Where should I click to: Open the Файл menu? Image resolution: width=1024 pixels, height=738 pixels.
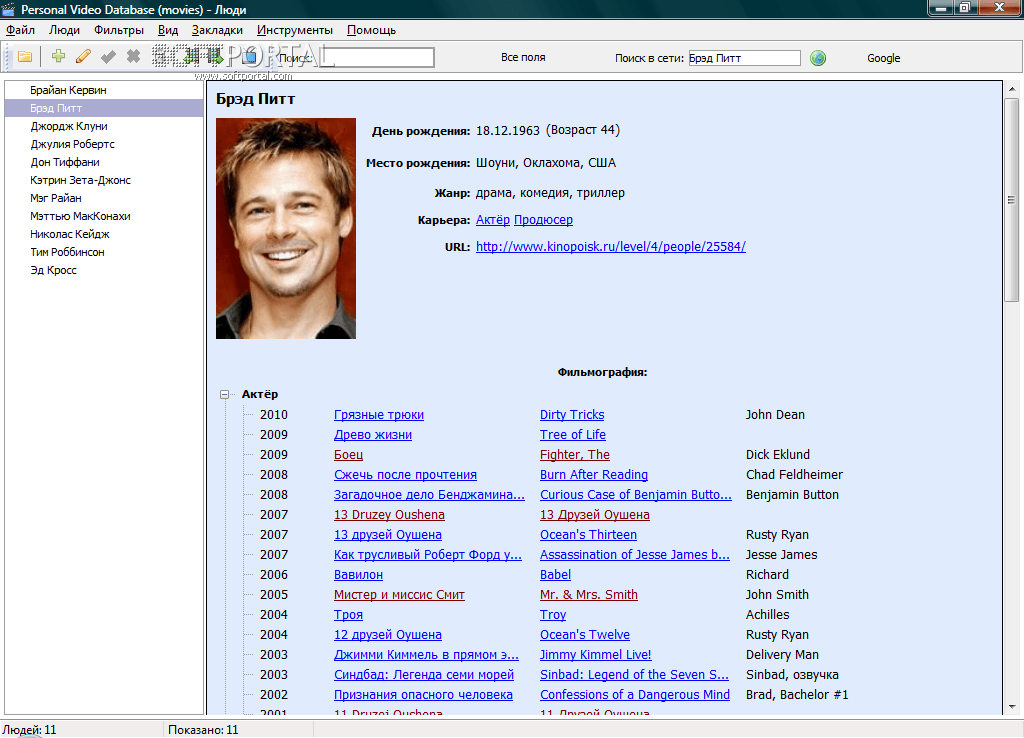[20, 30]
